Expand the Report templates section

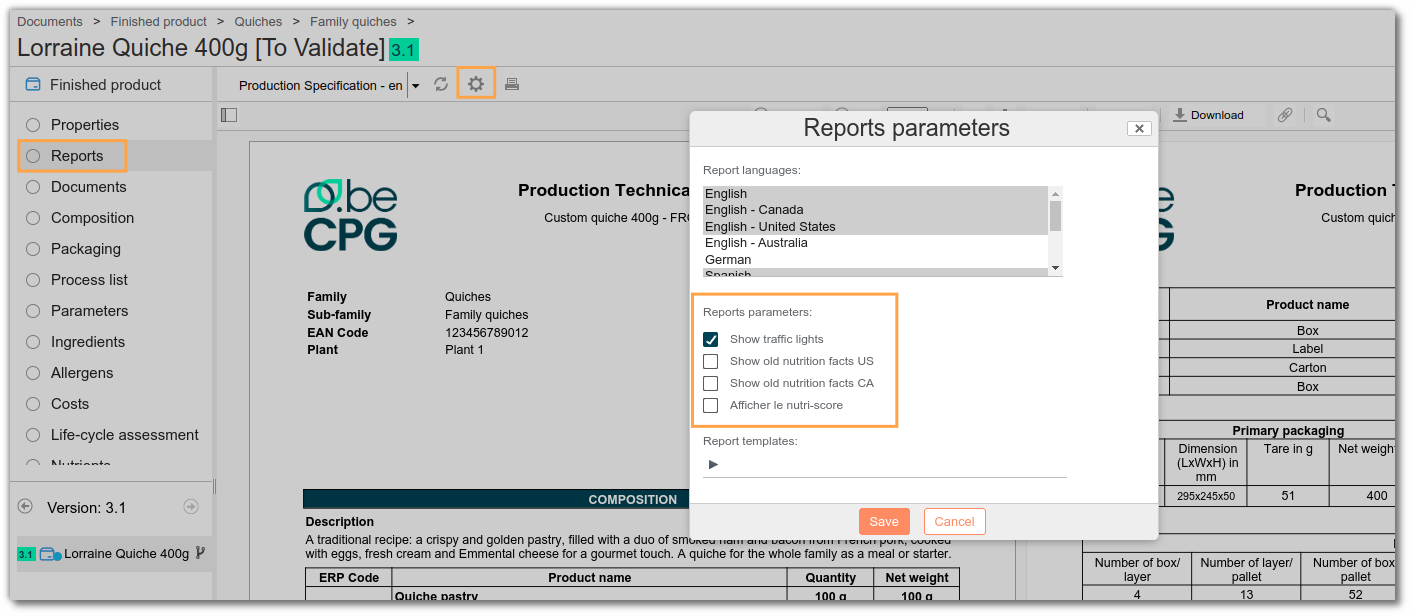click(x=713, y=464)
